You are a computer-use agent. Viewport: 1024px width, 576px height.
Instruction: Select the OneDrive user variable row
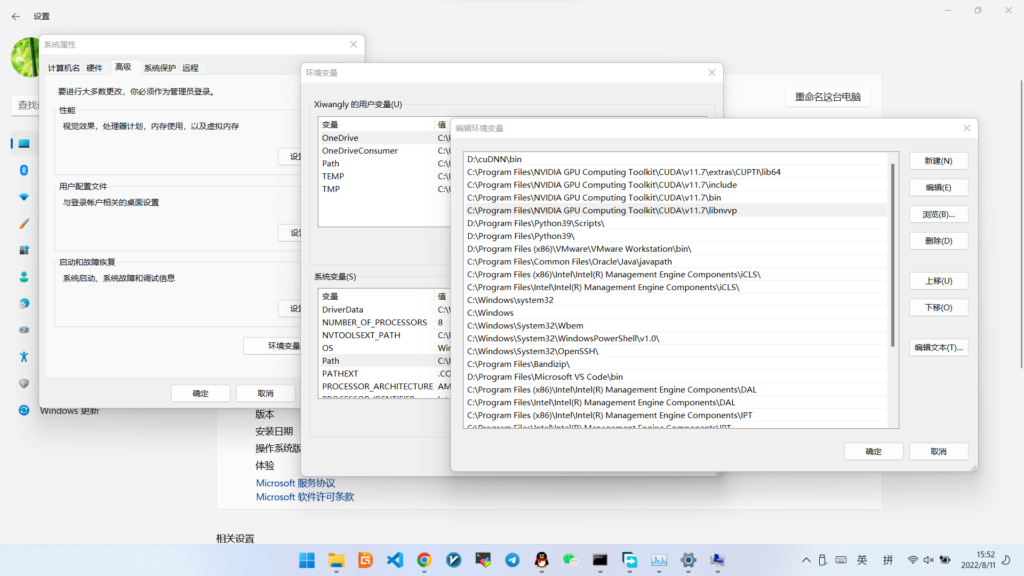[385, 138]
